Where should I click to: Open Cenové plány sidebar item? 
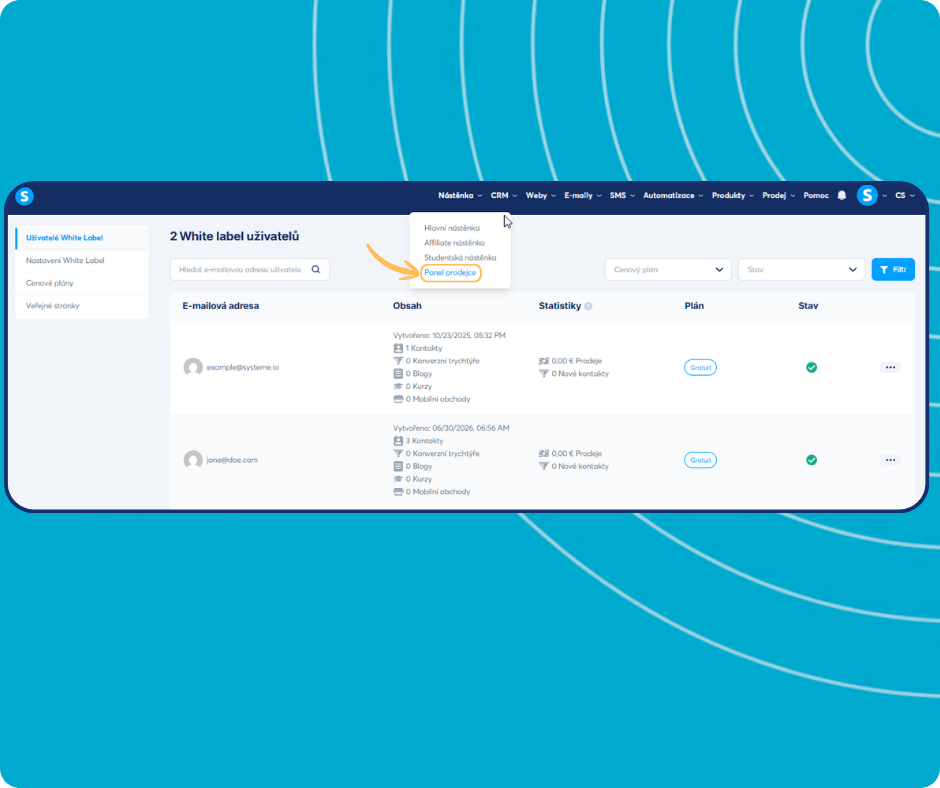(x=82, y=283)
